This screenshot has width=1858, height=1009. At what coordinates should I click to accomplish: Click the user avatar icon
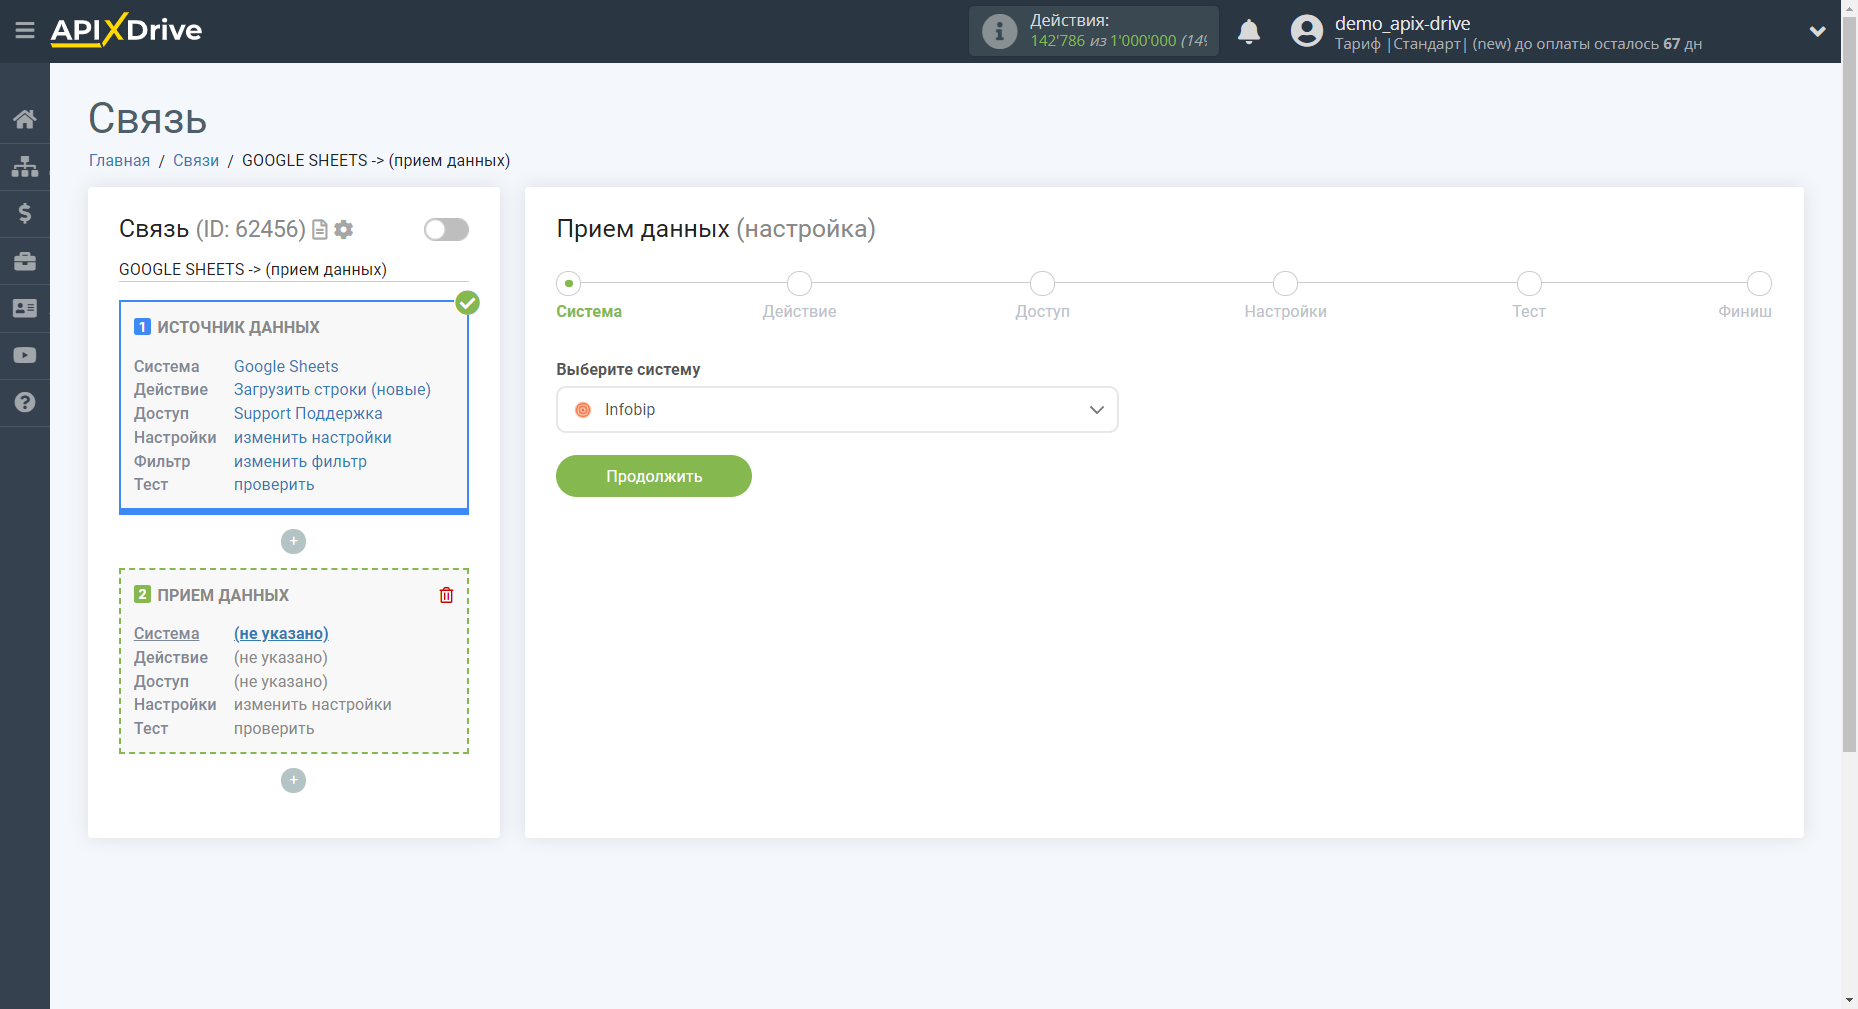point(1306,31)
